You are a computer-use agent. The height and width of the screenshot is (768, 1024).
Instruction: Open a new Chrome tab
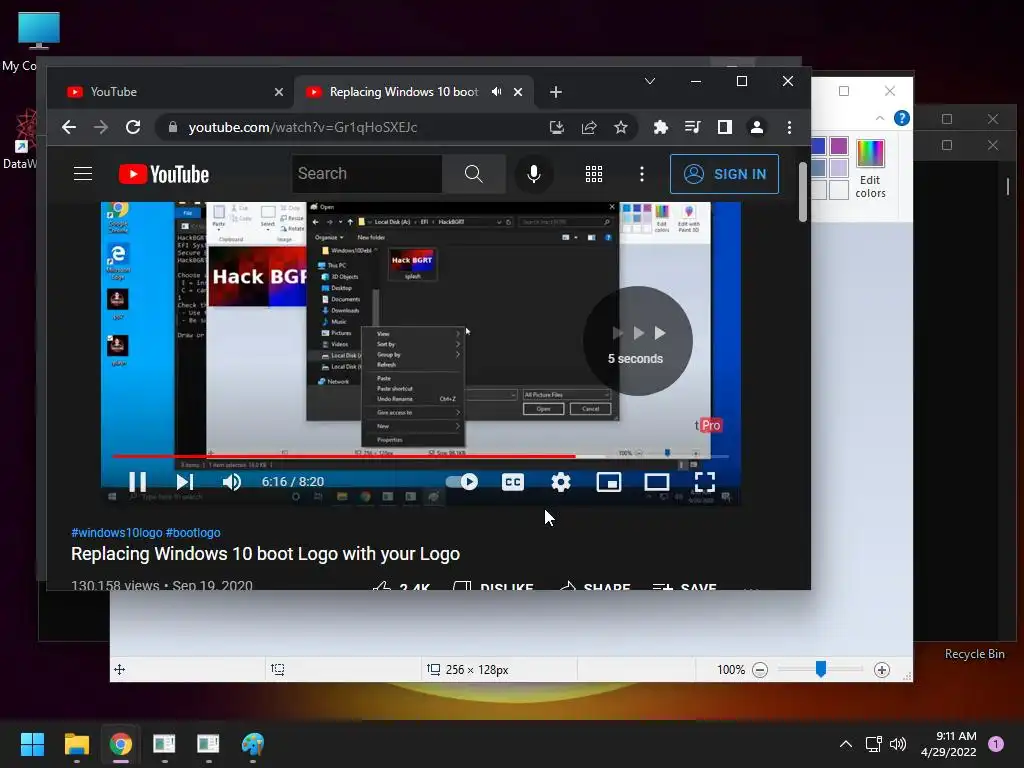coord(556,92)
